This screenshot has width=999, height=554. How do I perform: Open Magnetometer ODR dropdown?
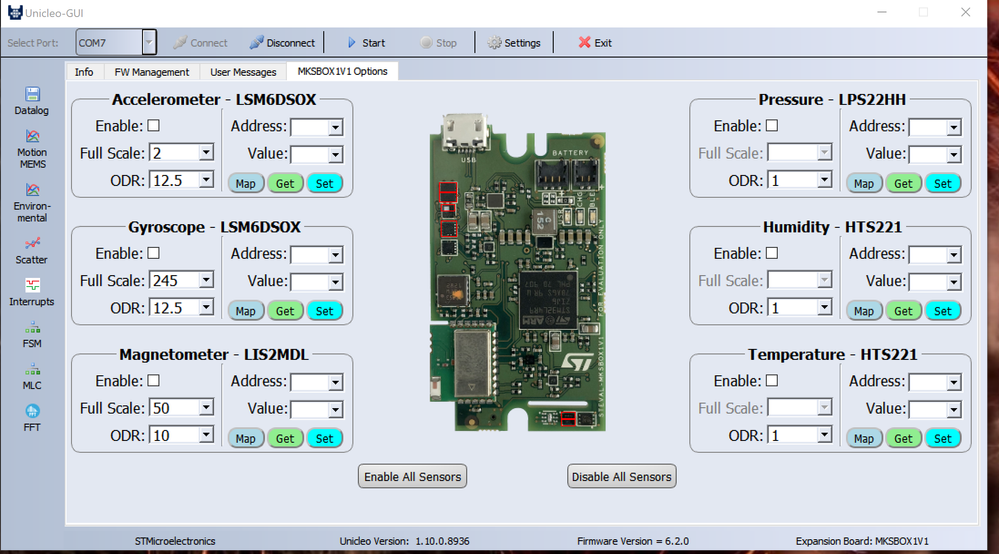206,435
